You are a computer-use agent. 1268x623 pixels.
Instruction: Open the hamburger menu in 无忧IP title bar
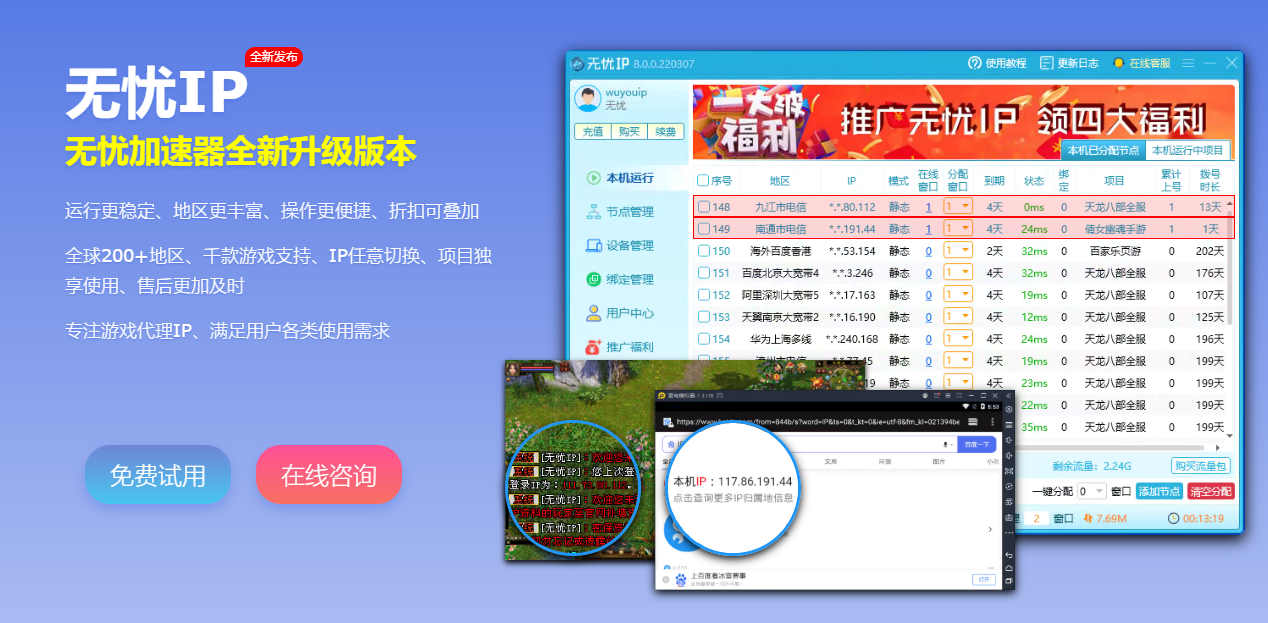[x=1188, y=63]
